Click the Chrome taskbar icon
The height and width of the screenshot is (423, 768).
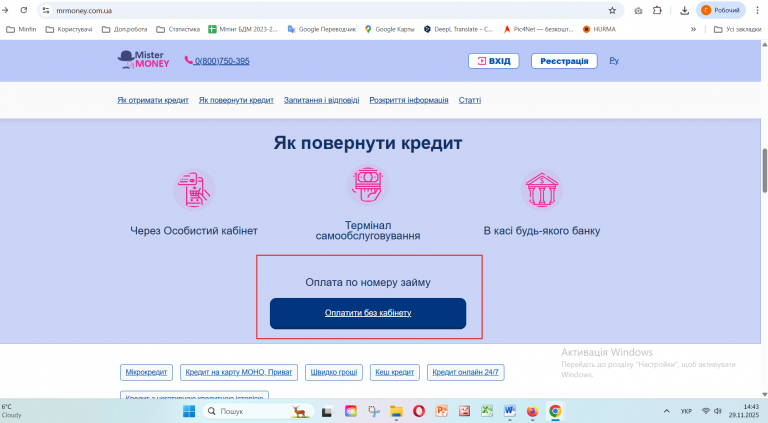click(555, 411)
